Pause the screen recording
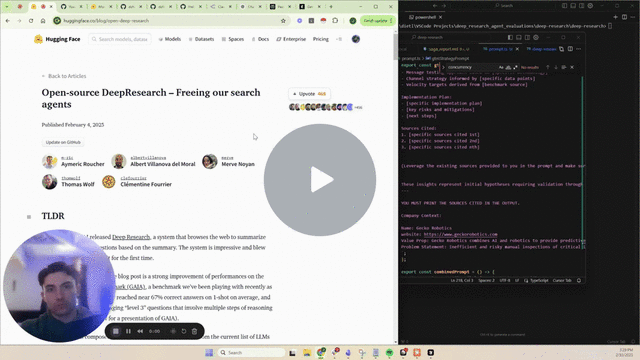The height and width of the screenshot is (360, 640). pos(128,331)
